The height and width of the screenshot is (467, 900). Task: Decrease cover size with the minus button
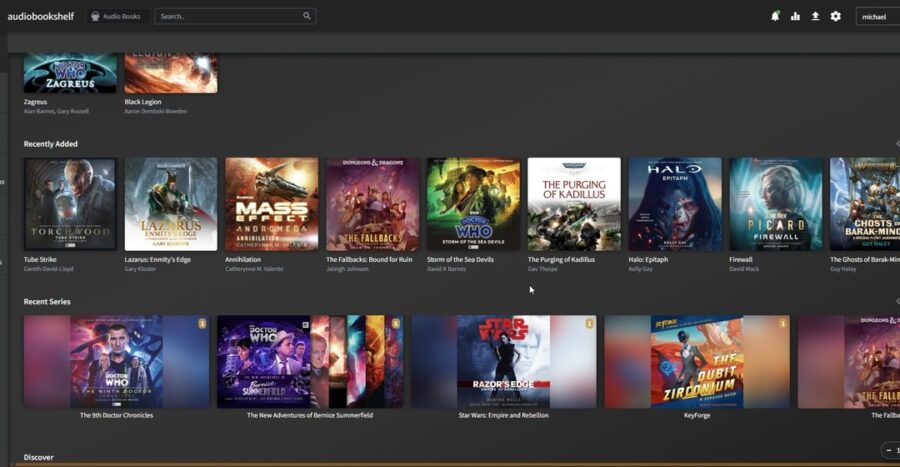click(x=889, y=450)
